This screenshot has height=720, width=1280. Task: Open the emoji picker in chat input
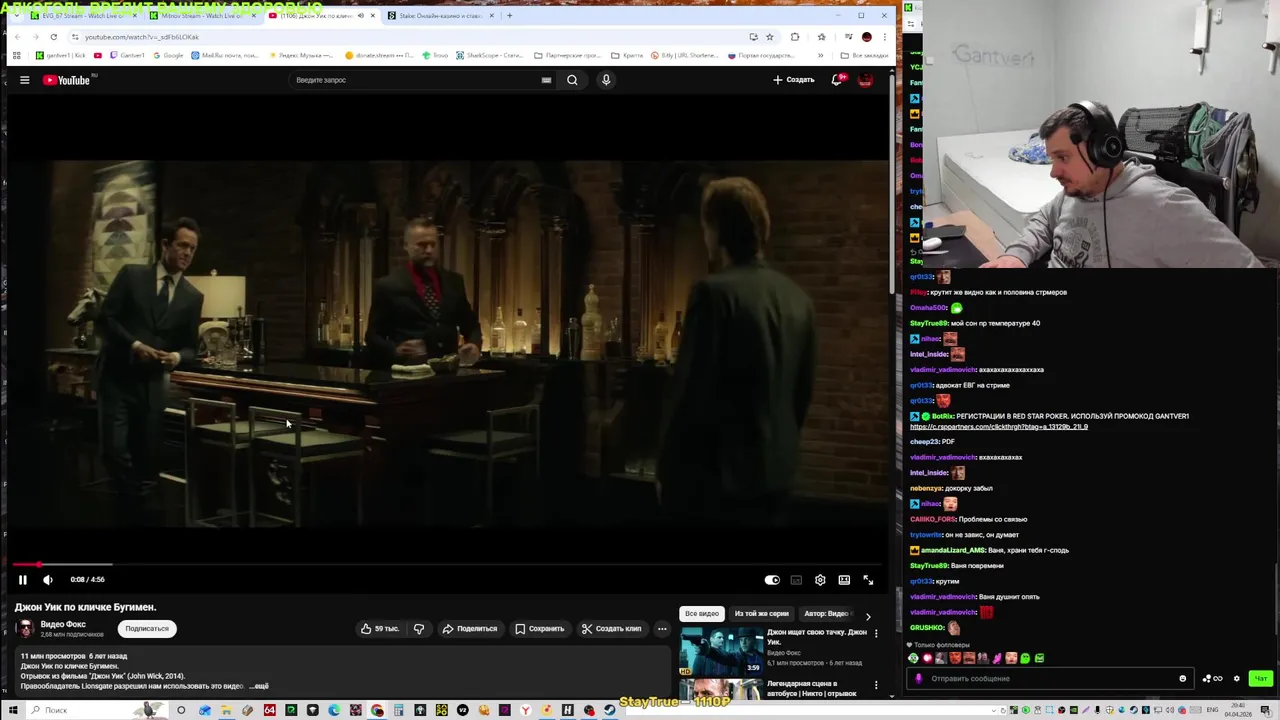(x=1183, y=679)
